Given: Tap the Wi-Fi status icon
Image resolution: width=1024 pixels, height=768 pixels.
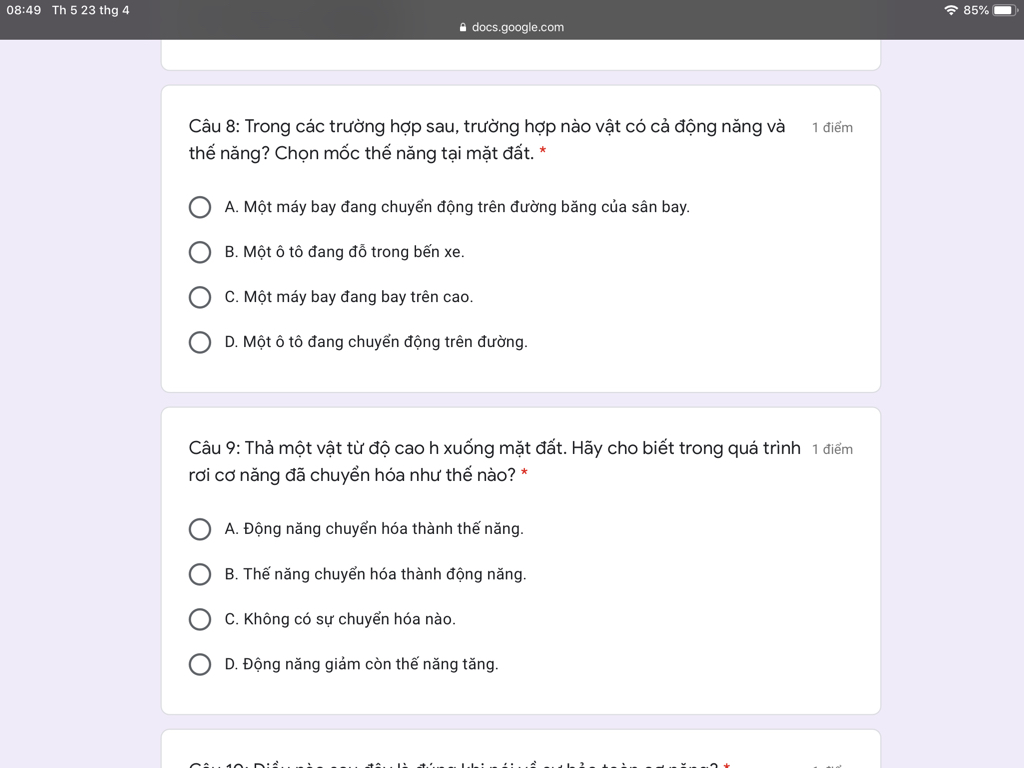Looking at the screenshot, I should coord(951,10).
